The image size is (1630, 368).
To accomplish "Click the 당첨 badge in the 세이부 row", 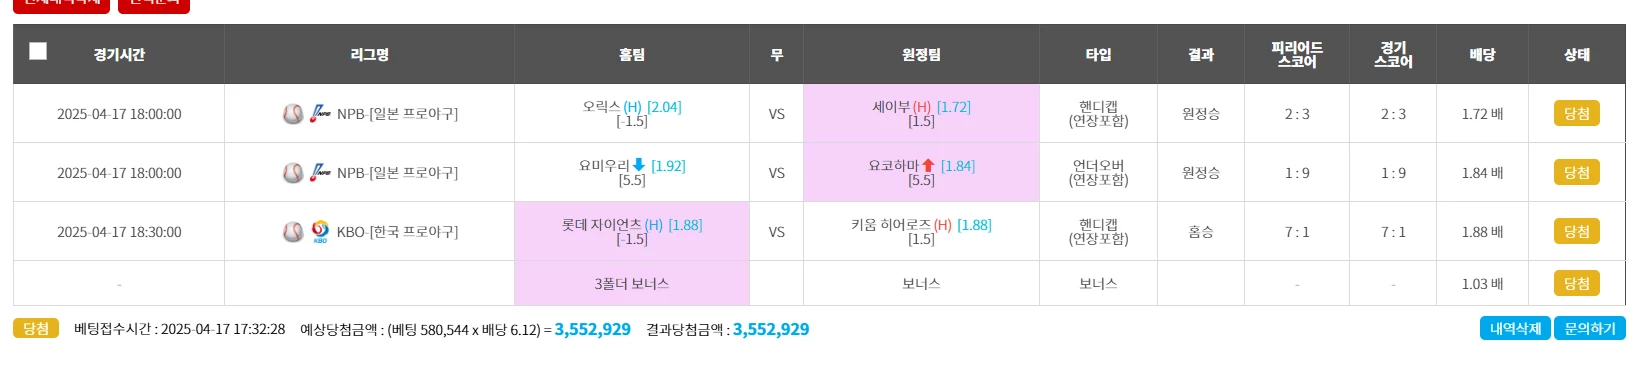I will pyautogui.click(x=1577, y=113).
